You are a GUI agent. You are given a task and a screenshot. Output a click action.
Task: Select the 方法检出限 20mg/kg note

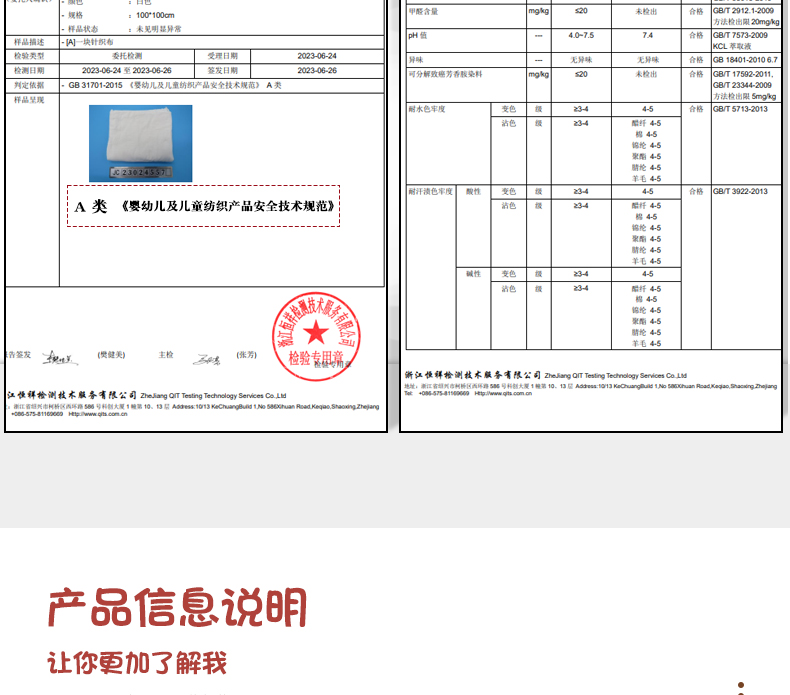pos(746,22)
